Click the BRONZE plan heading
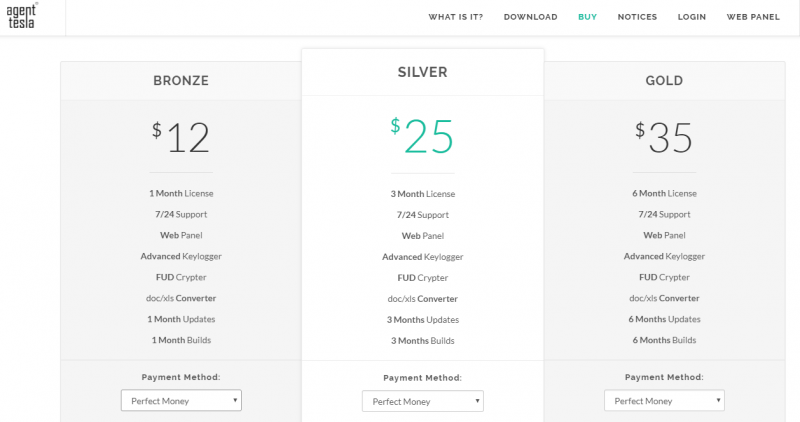The height and width of the screenshot is (422, 800). click(x=181, y=81)
